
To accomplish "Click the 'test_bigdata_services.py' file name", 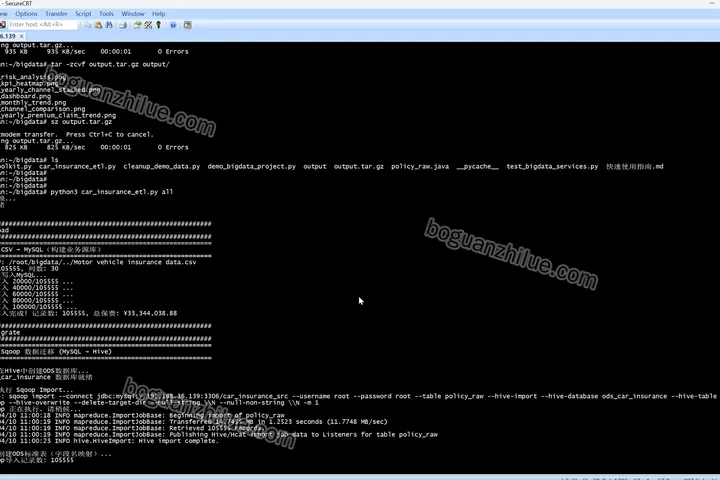I will click(552, 166).
